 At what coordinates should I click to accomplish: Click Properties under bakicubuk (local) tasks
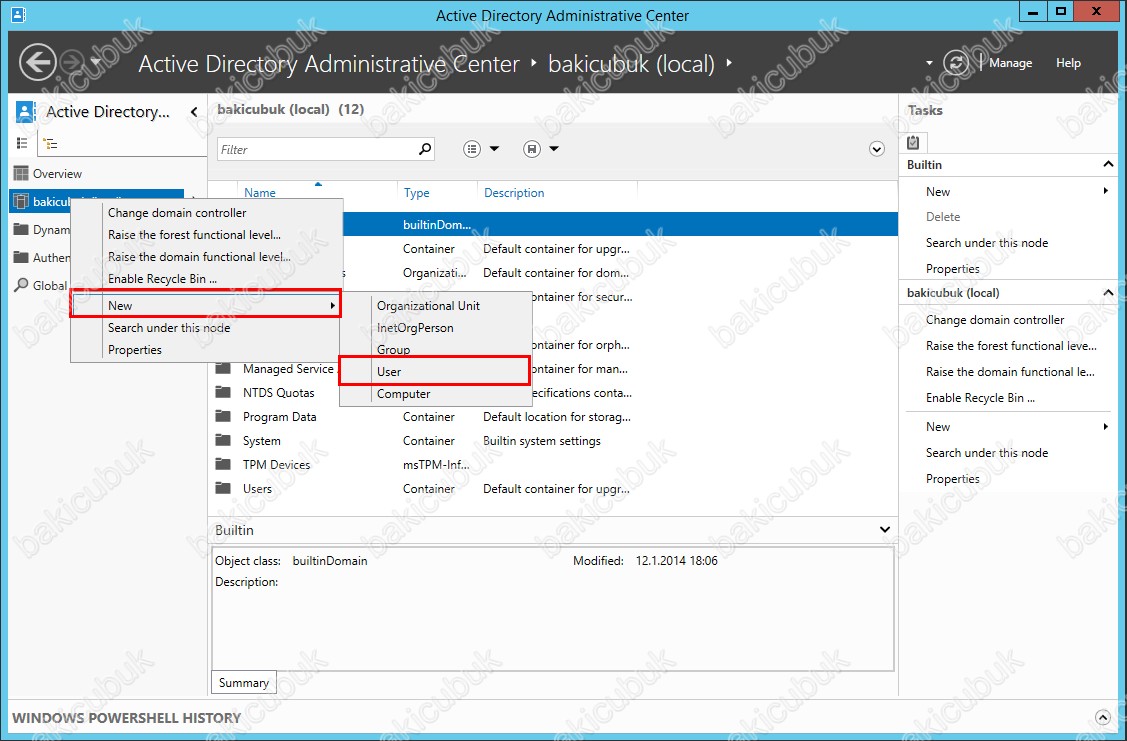952,479
